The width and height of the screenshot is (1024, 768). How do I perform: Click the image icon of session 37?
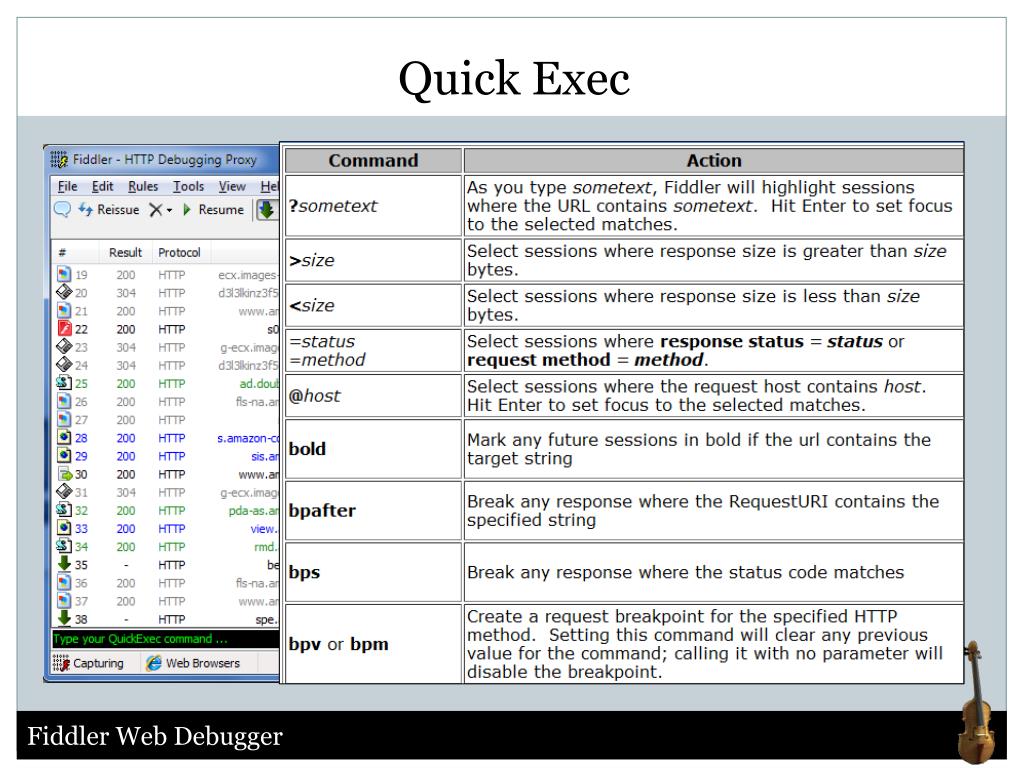(63, 600)
